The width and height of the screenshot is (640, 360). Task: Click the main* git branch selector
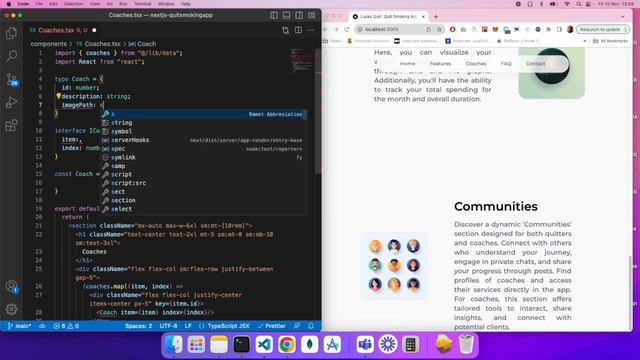pos(19,326)
